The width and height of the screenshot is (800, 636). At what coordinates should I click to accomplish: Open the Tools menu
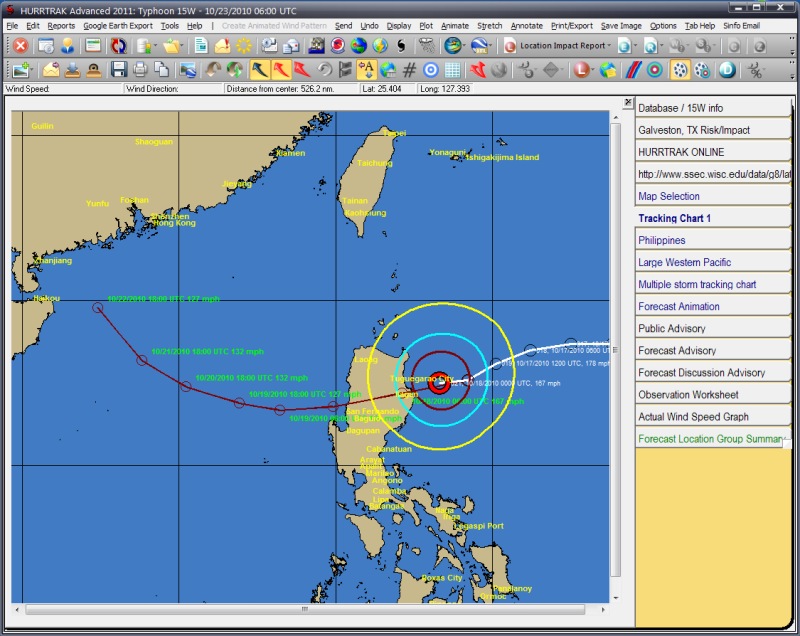170,26
